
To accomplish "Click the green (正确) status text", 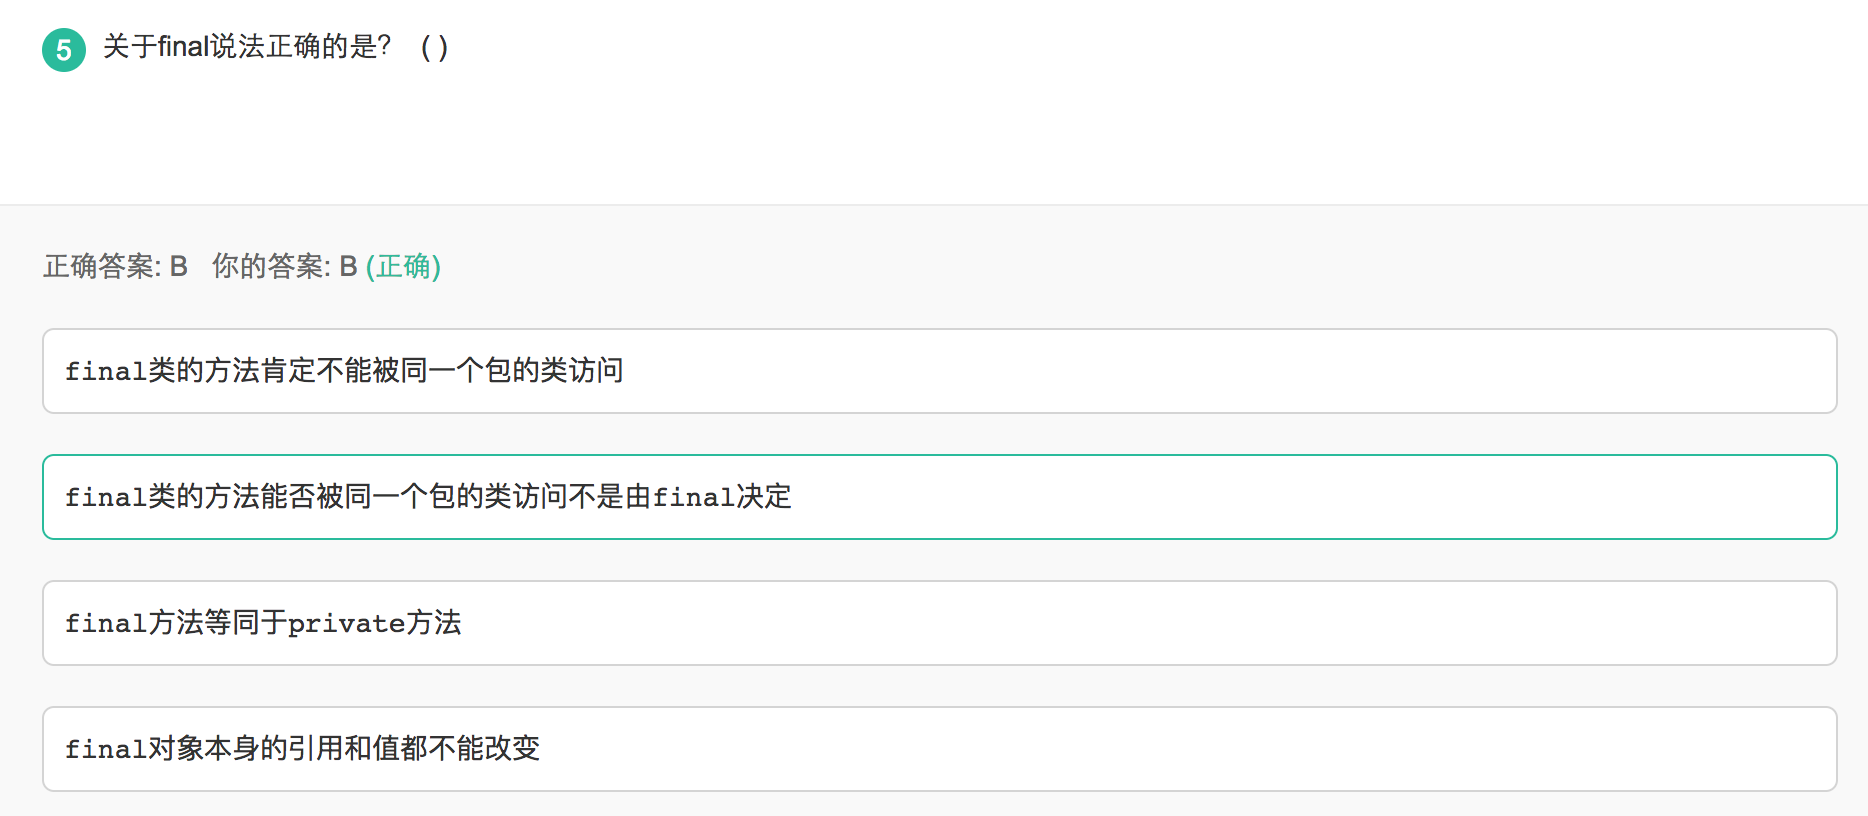I will click(403, 266).
